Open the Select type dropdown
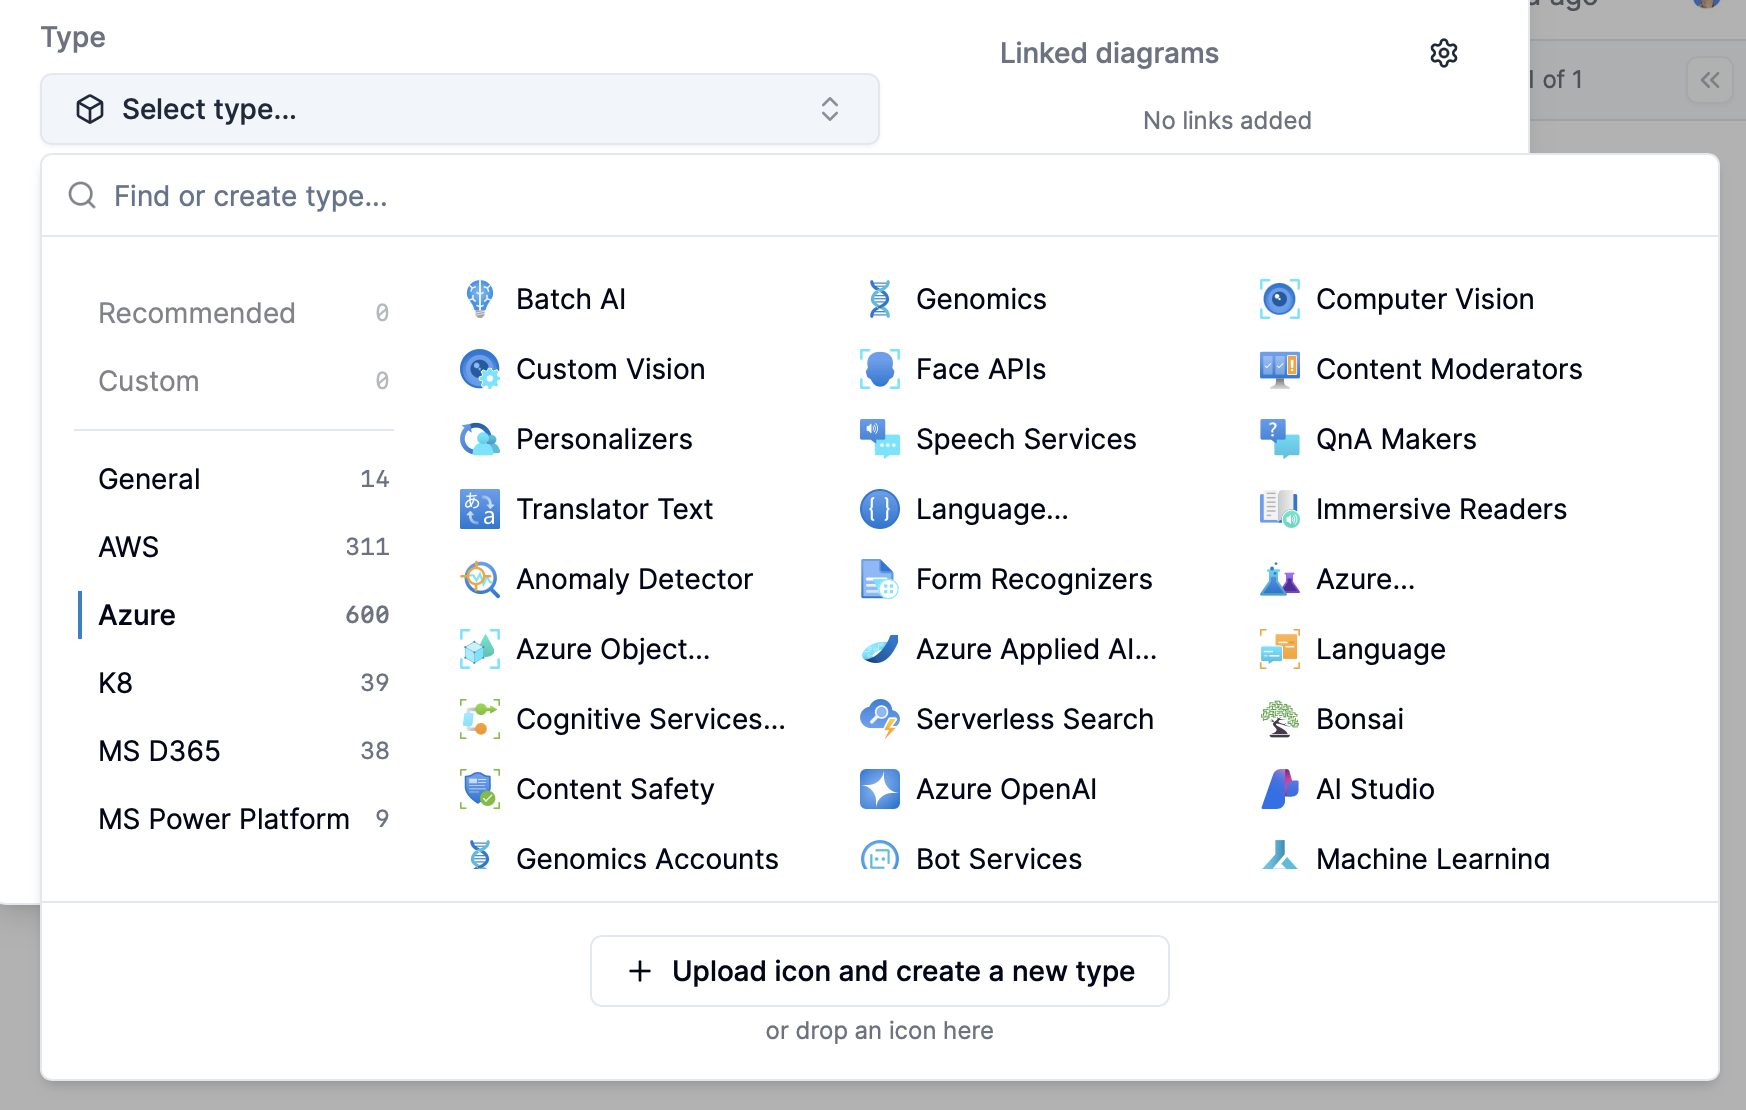 [x=458, y=108]
